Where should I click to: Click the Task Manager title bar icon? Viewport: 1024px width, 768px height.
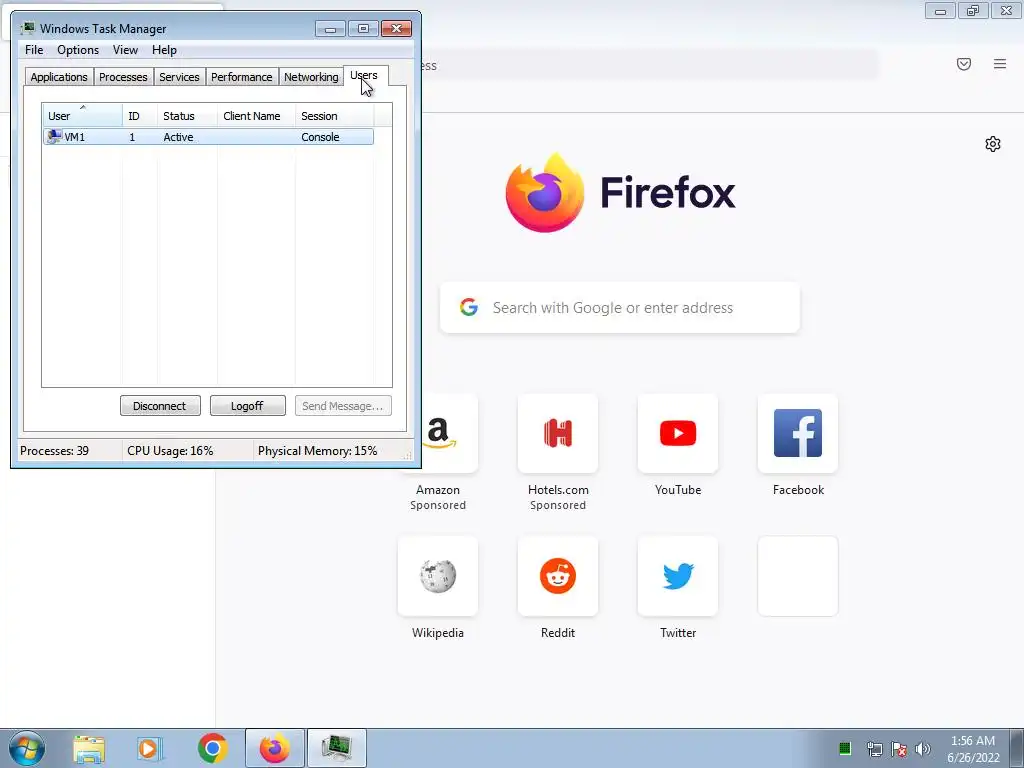pos(27,28)
